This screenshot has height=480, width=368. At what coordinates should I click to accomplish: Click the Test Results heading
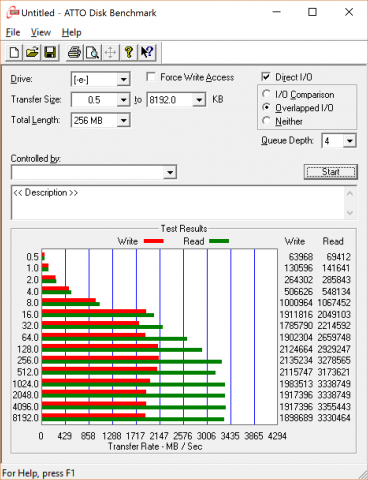click(184, 229)
